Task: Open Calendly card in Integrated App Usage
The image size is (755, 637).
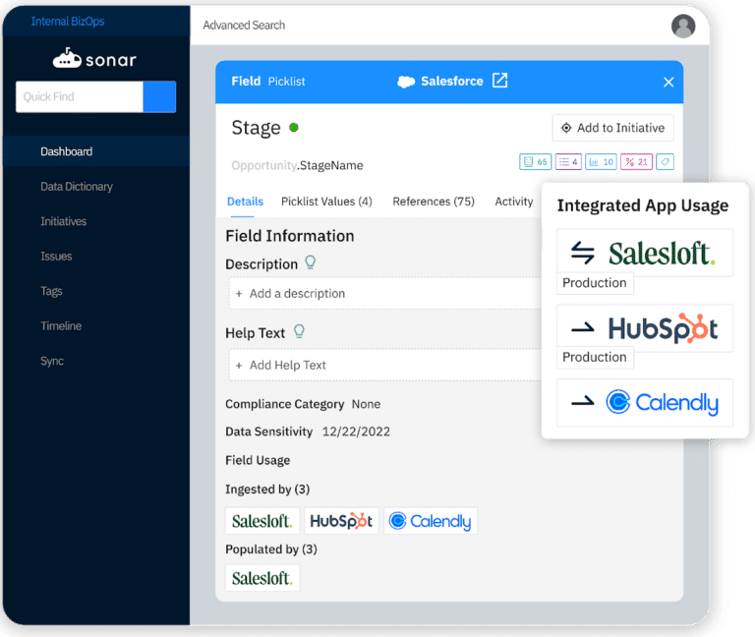Action: tap(645, 403)
